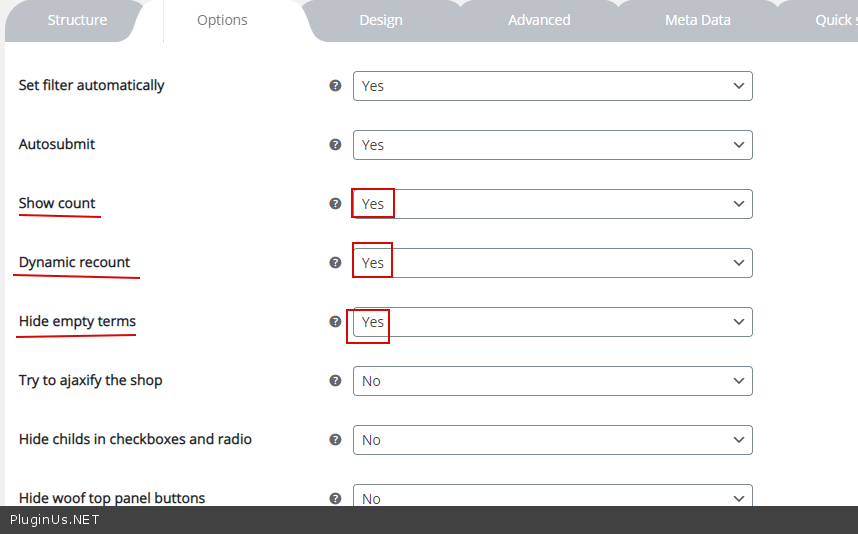
Task: Click help icon for Hide woof top panel
Action: tap(336, 498)
